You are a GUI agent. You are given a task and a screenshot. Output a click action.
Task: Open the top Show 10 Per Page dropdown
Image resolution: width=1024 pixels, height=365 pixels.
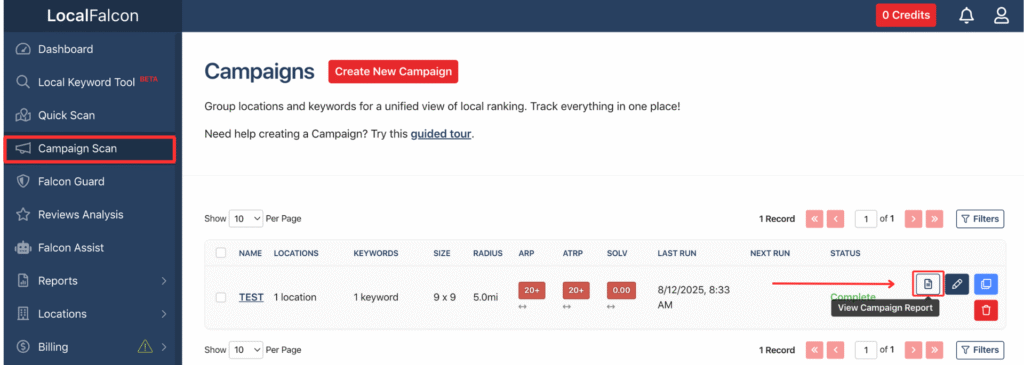coord(246,219)
